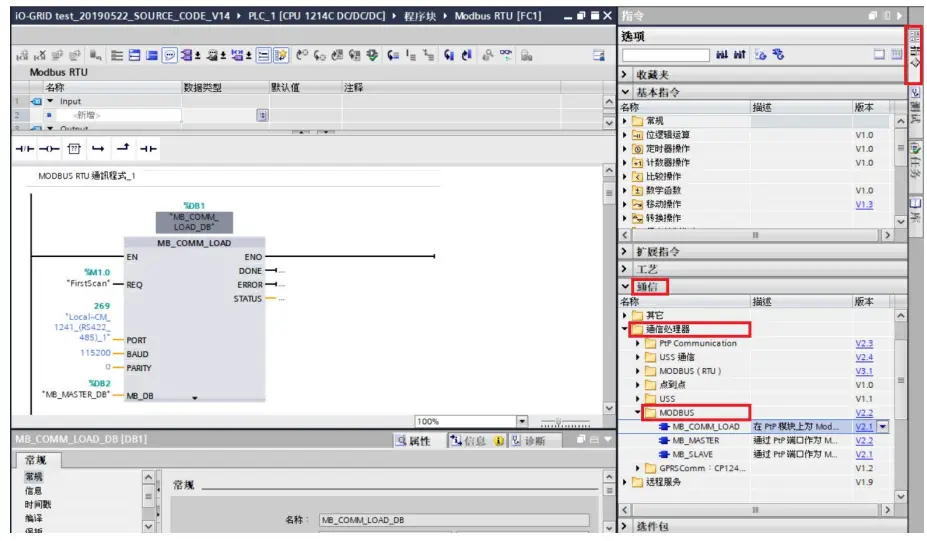Screen dimensions: 927x541
Task: Click the V3.1 version link for MODBUS (RTU)
Action: click(x=864, y=371)
